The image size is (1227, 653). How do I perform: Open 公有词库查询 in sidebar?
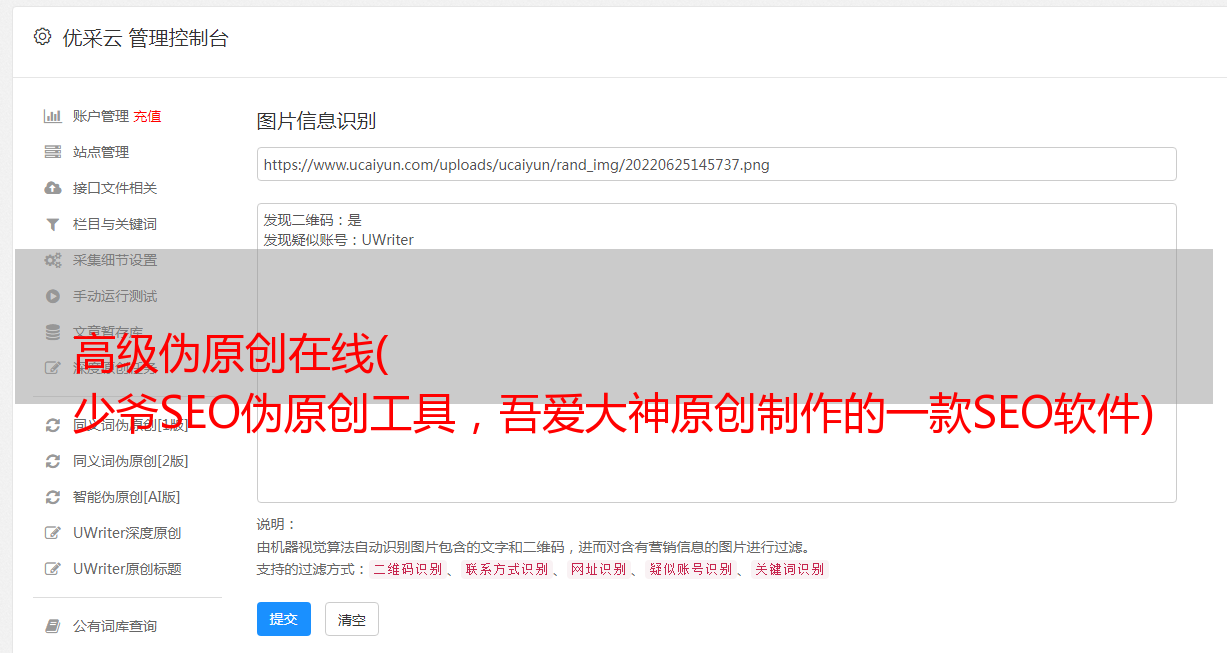click(115, 626)
